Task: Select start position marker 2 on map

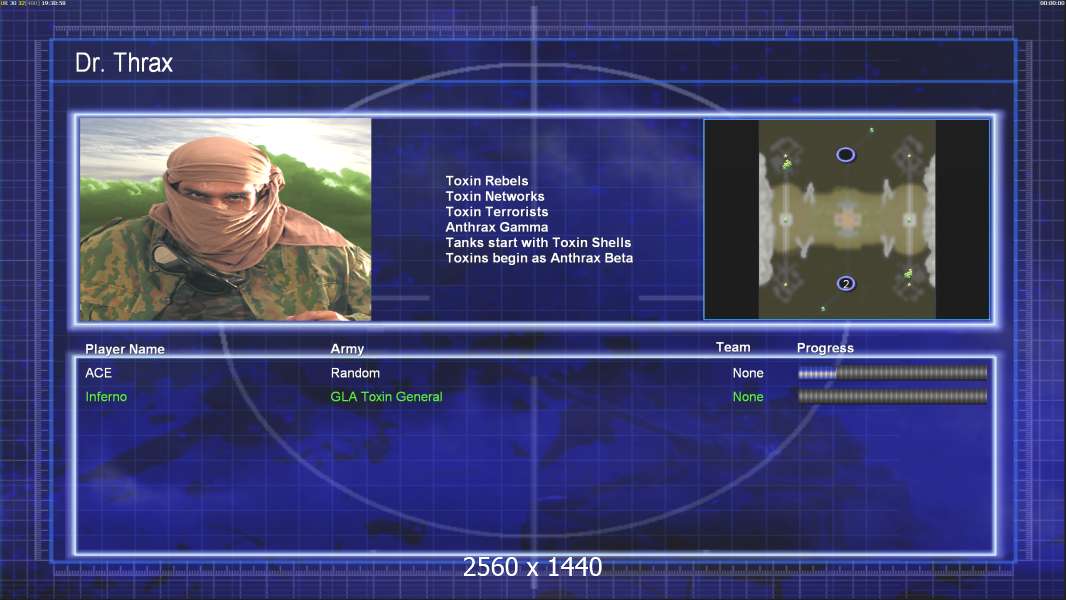Action: pyautogui.click(x=845, y=283)
